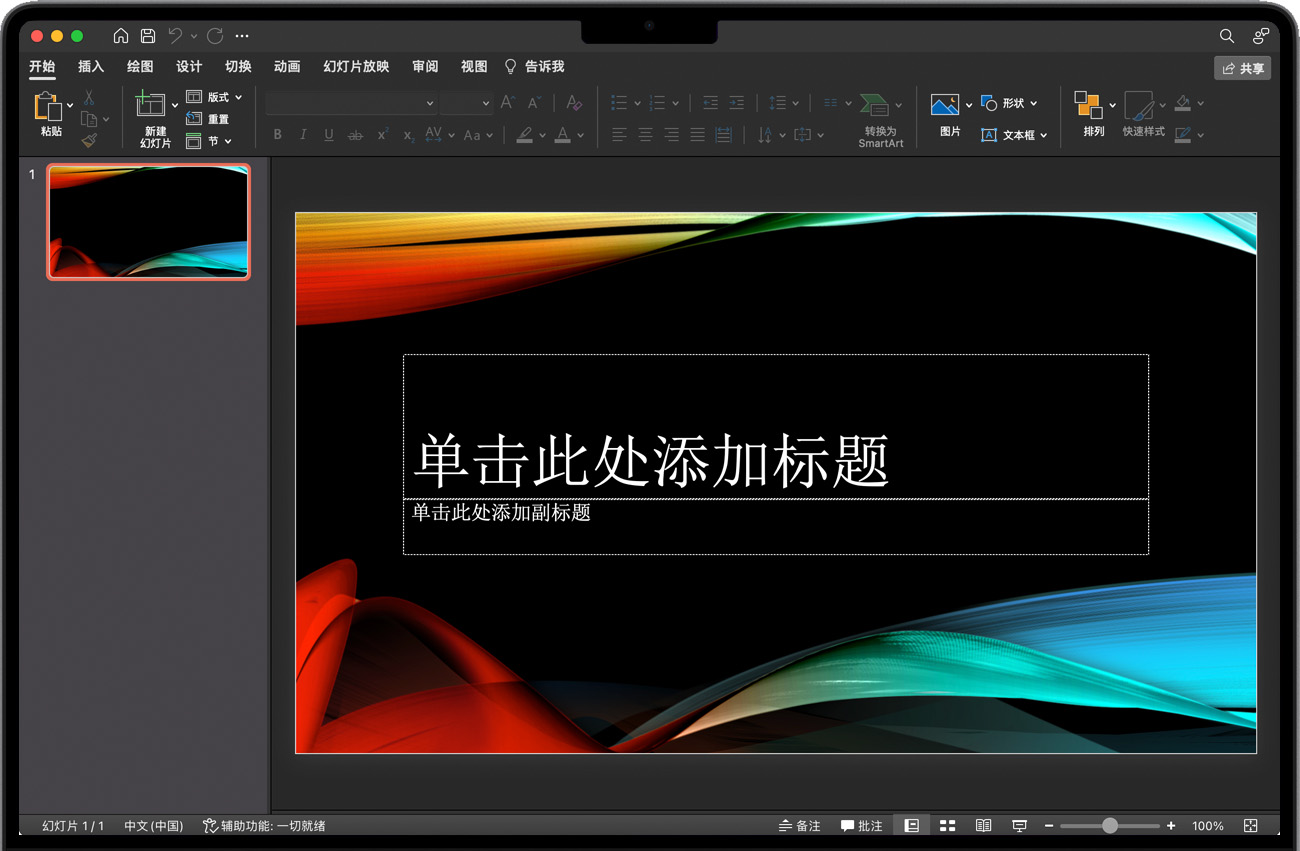Click the Undo arrow in title bar
The image size is (1300, 851).
tap(175, 36)
